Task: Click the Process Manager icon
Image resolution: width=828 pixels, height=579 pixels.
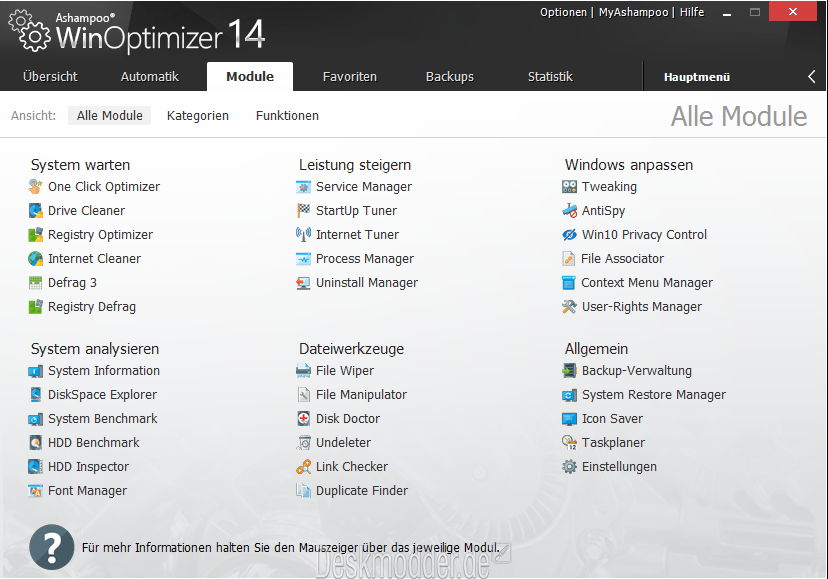Action: (x=303, y=258)
